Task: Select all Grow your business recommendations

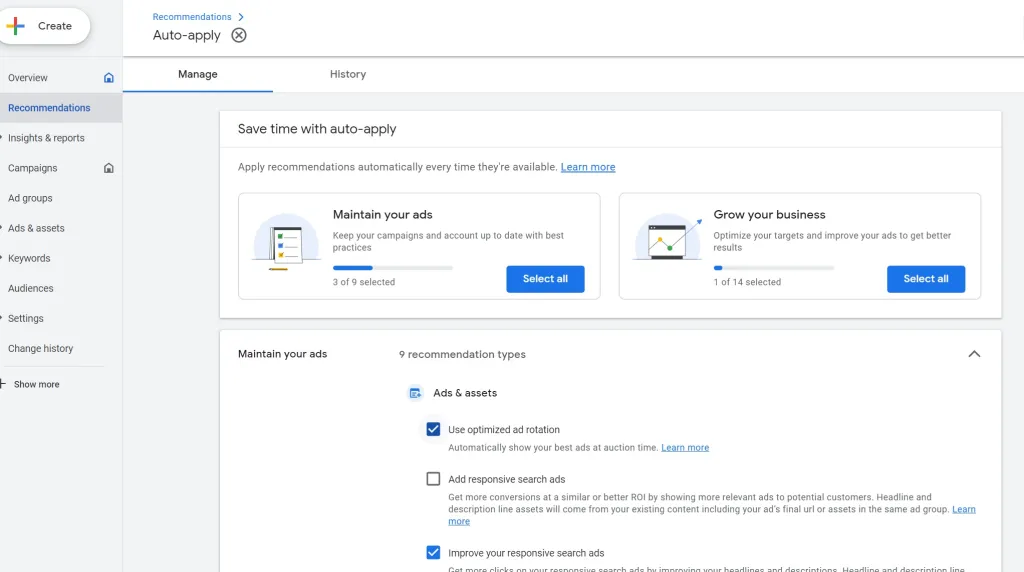Action: 925,279
